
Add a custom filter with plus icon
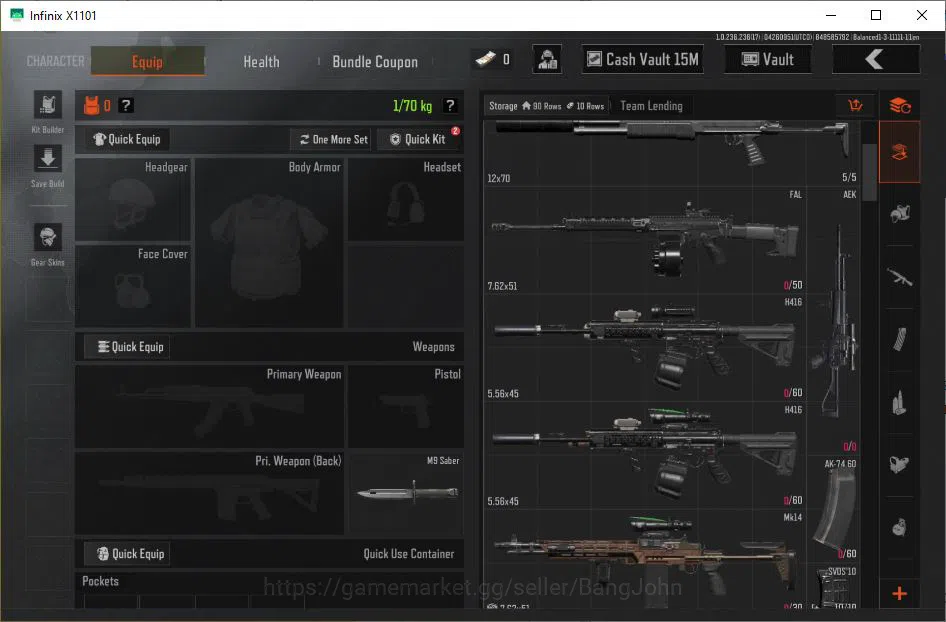coord(900,594)
